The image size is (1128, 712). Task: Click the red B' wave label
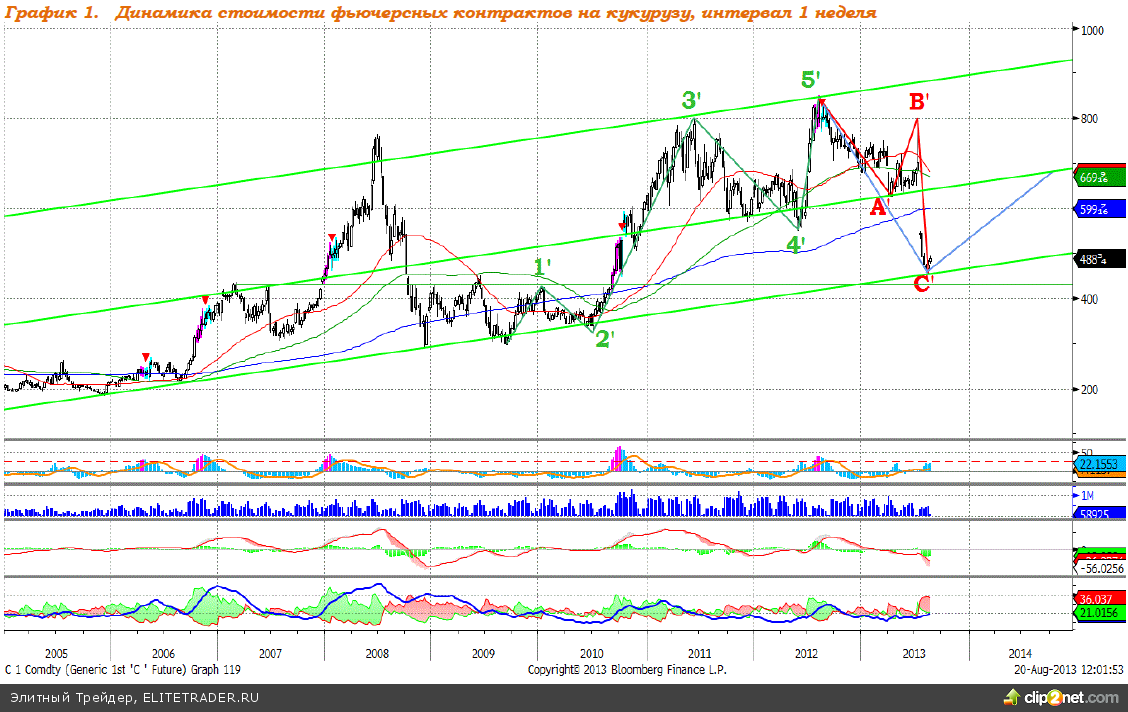(919, 101)
